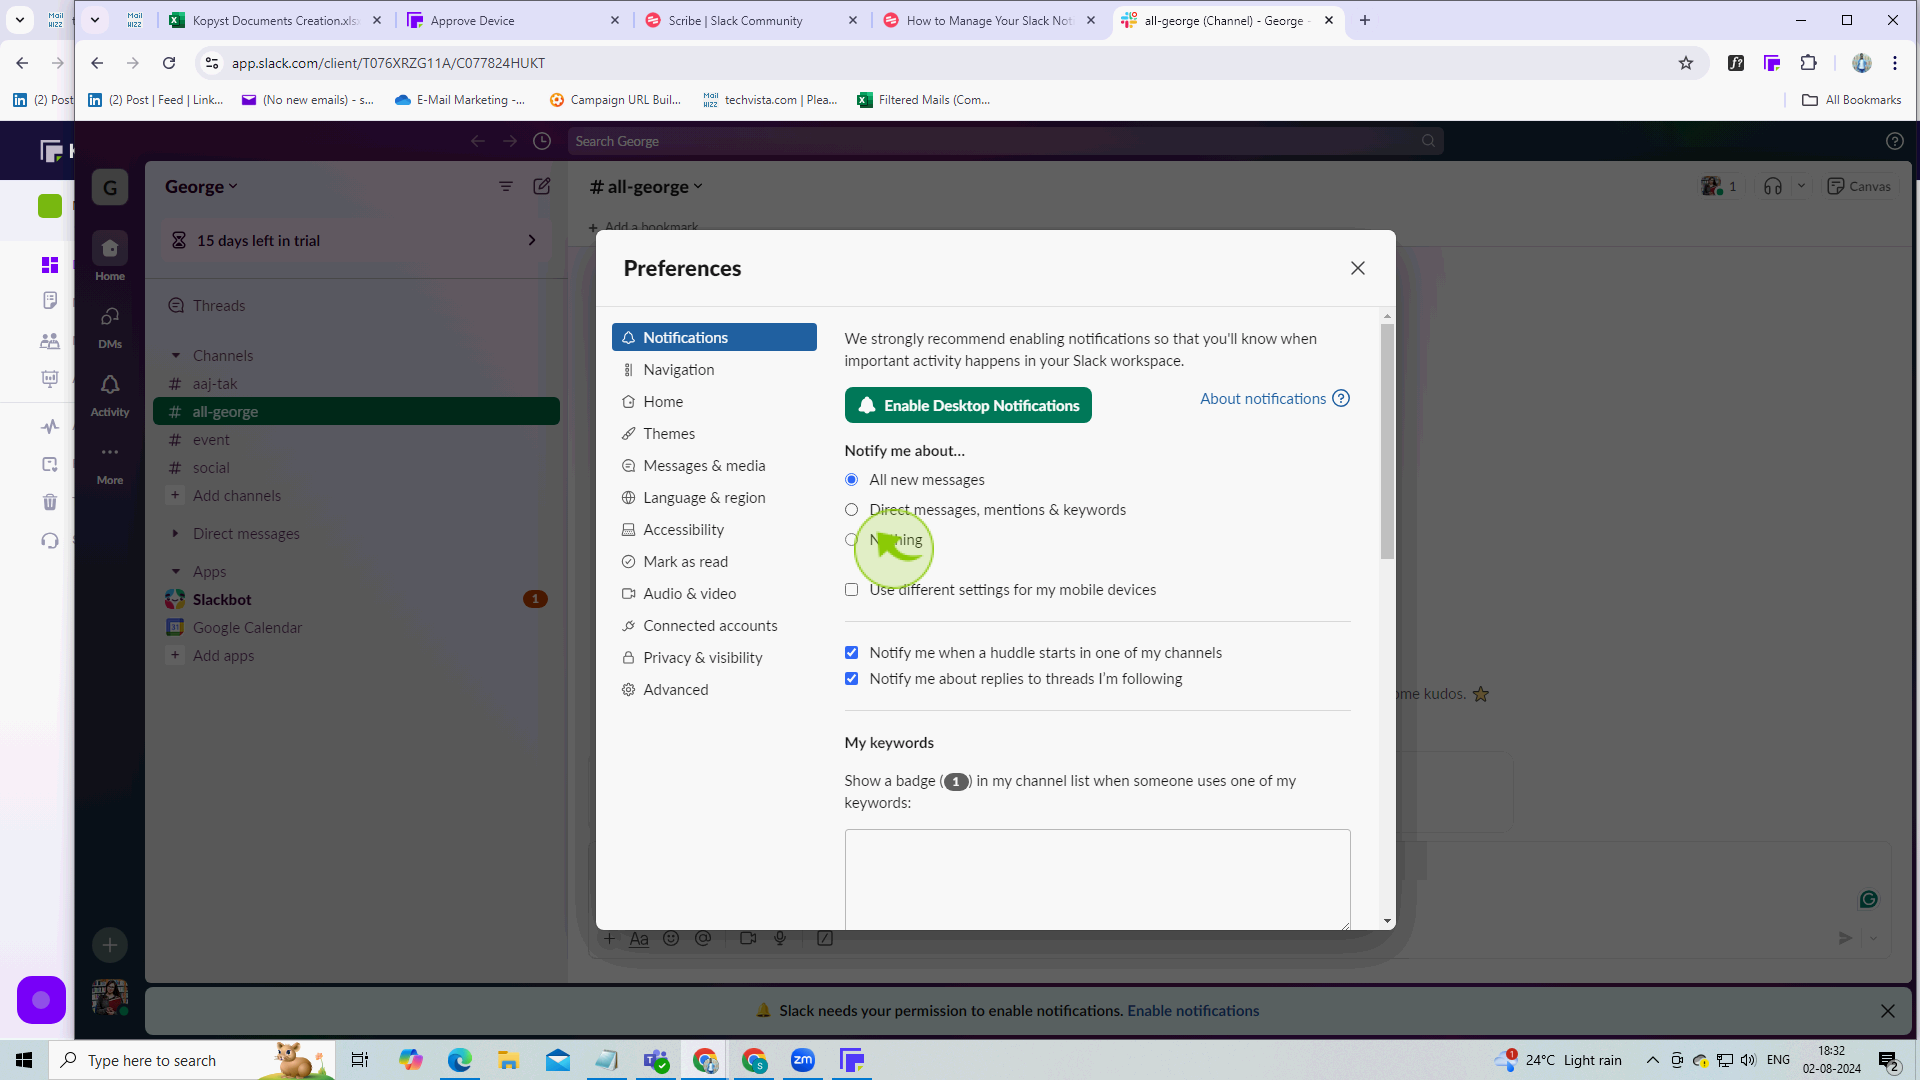
Task: Check Use different settings for mobile devices
Action: (x=852, y=590)
